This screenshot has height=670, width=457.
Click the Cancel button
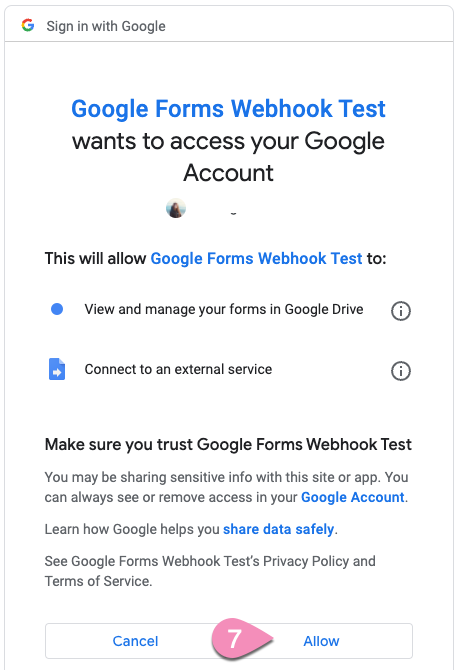tap(135, 641)
